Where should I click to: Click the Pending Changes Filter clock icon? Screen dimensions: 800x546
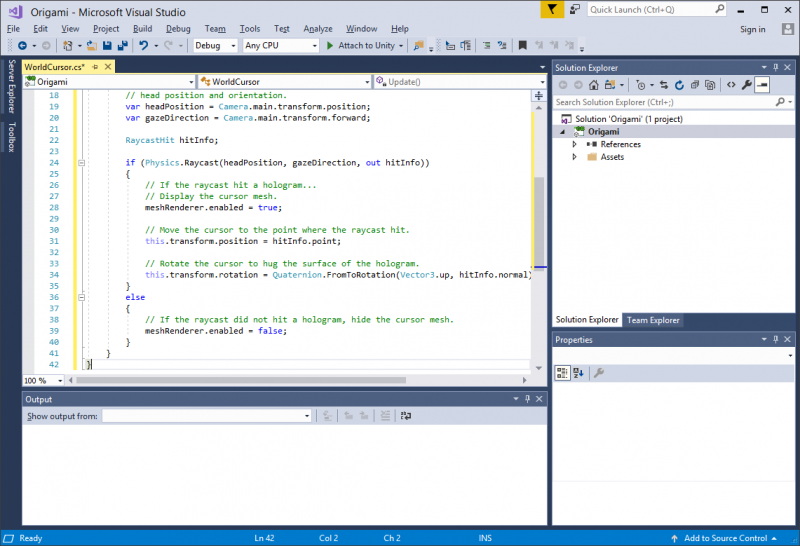click(x=641, y=85)
